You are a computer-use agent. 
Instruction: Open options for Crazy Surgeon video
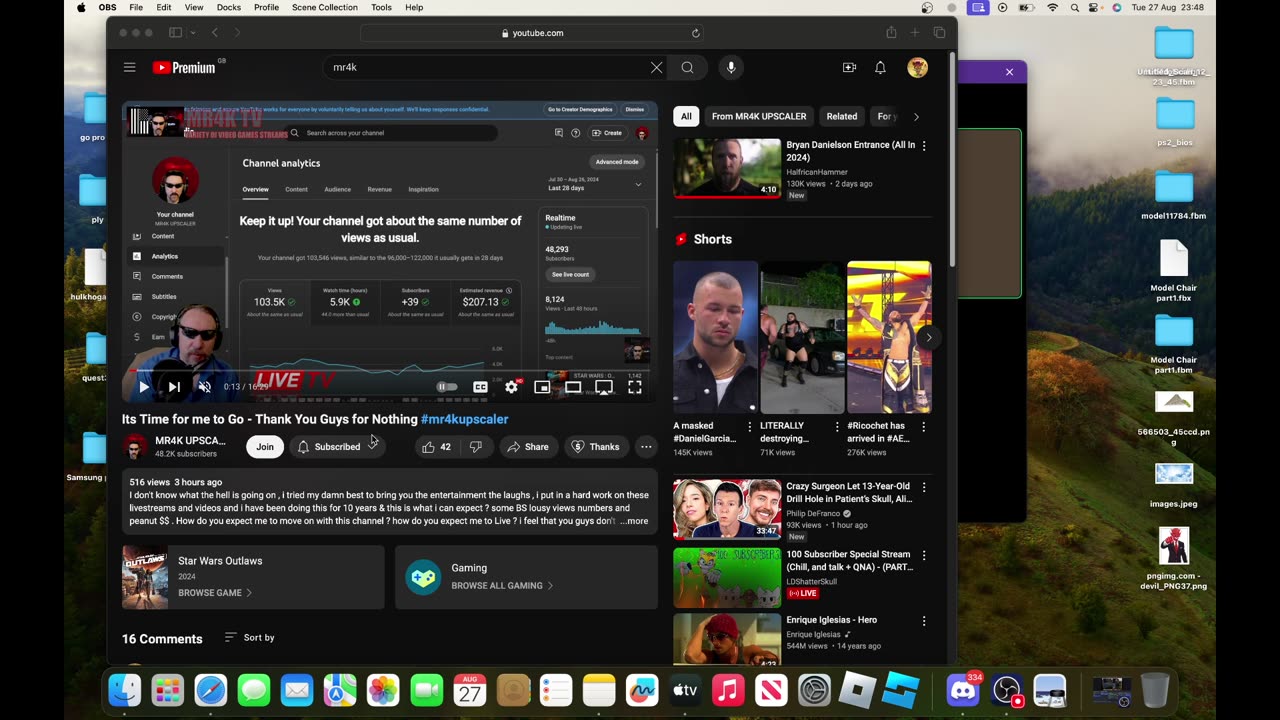(924, 487)
